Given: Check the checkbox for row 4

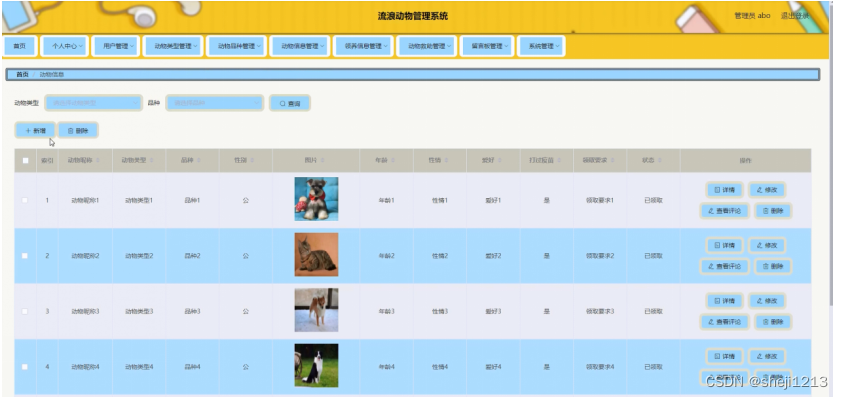Looking at the screenshot, I should (25, 367).
